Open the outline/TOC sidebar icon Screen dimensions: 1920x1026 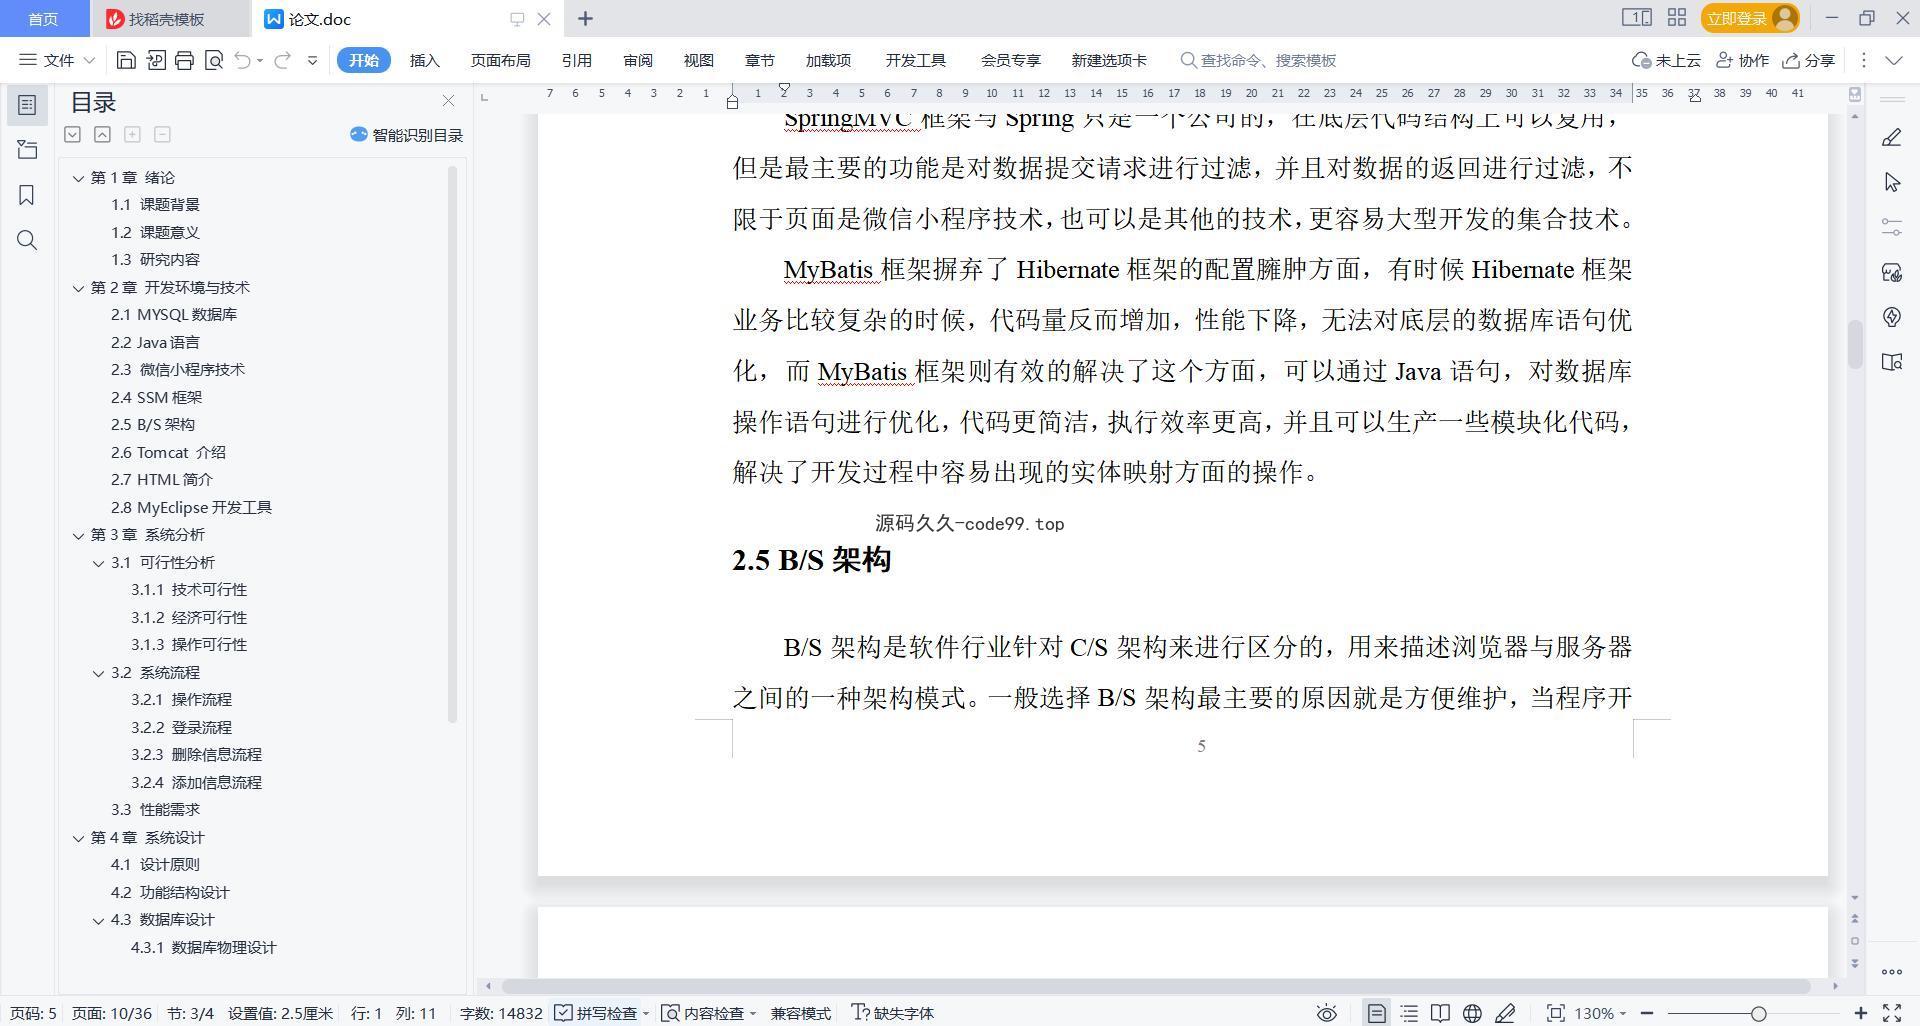click(27, 105)
